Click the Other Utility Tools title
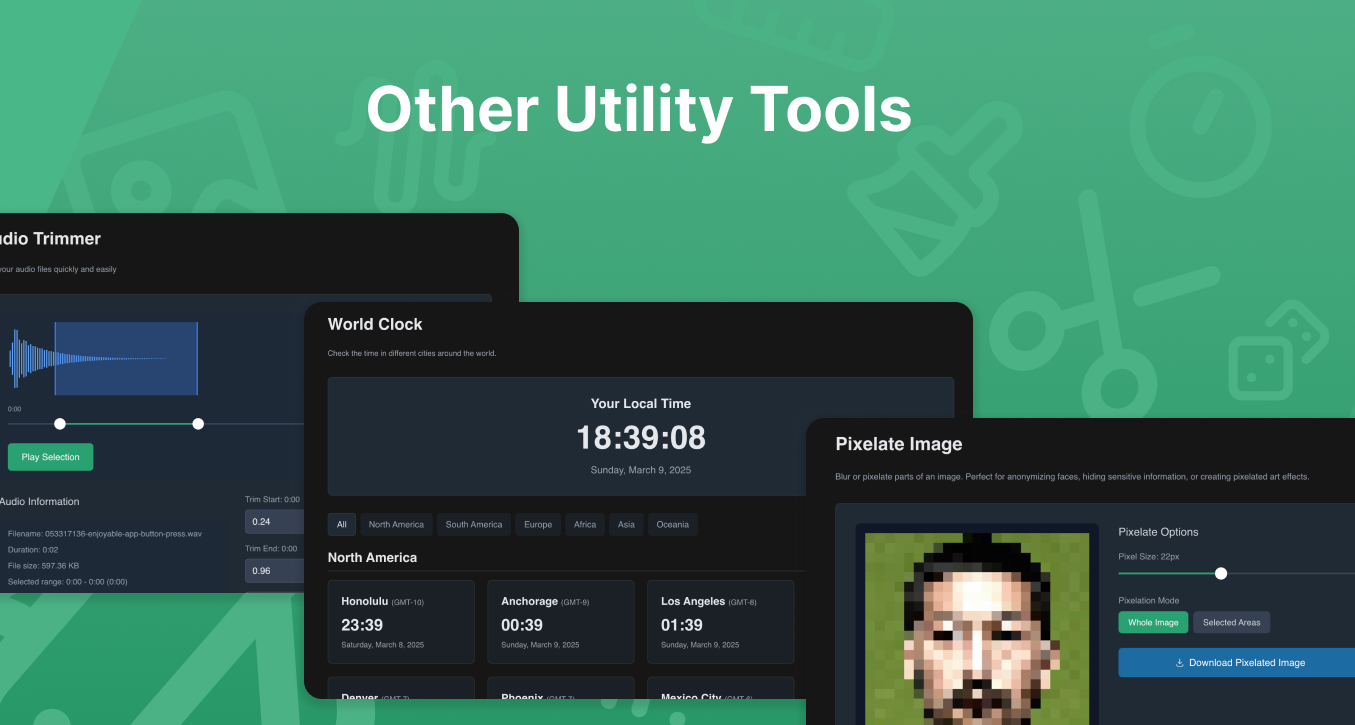The image size is (1355, 725). click(639, 108)
